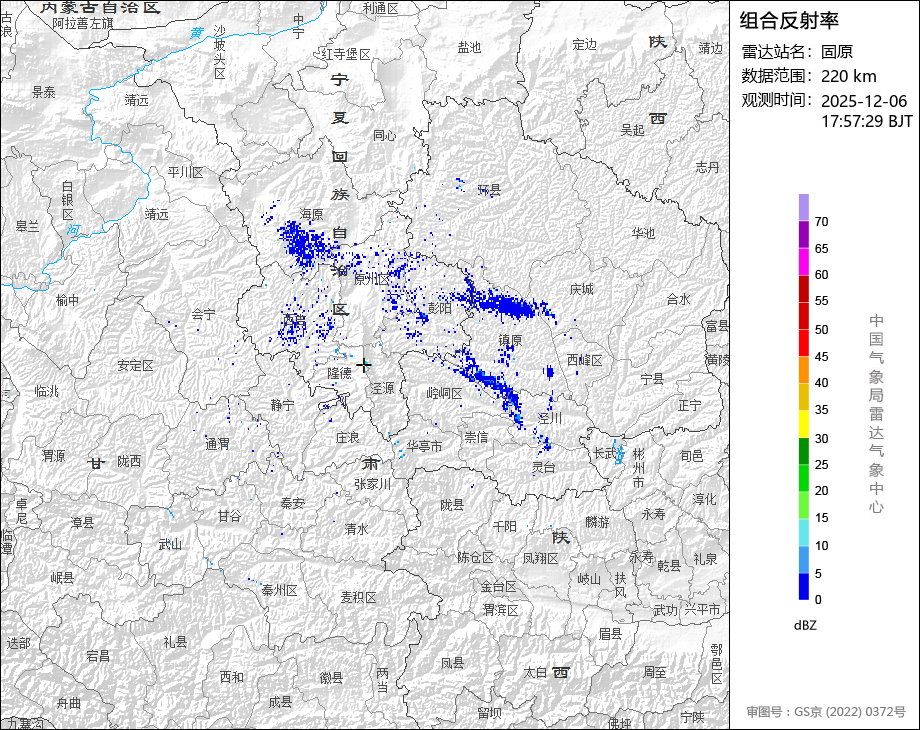Click the map label 庄浪
Screen dimensions: 920x730
(347, 438)
